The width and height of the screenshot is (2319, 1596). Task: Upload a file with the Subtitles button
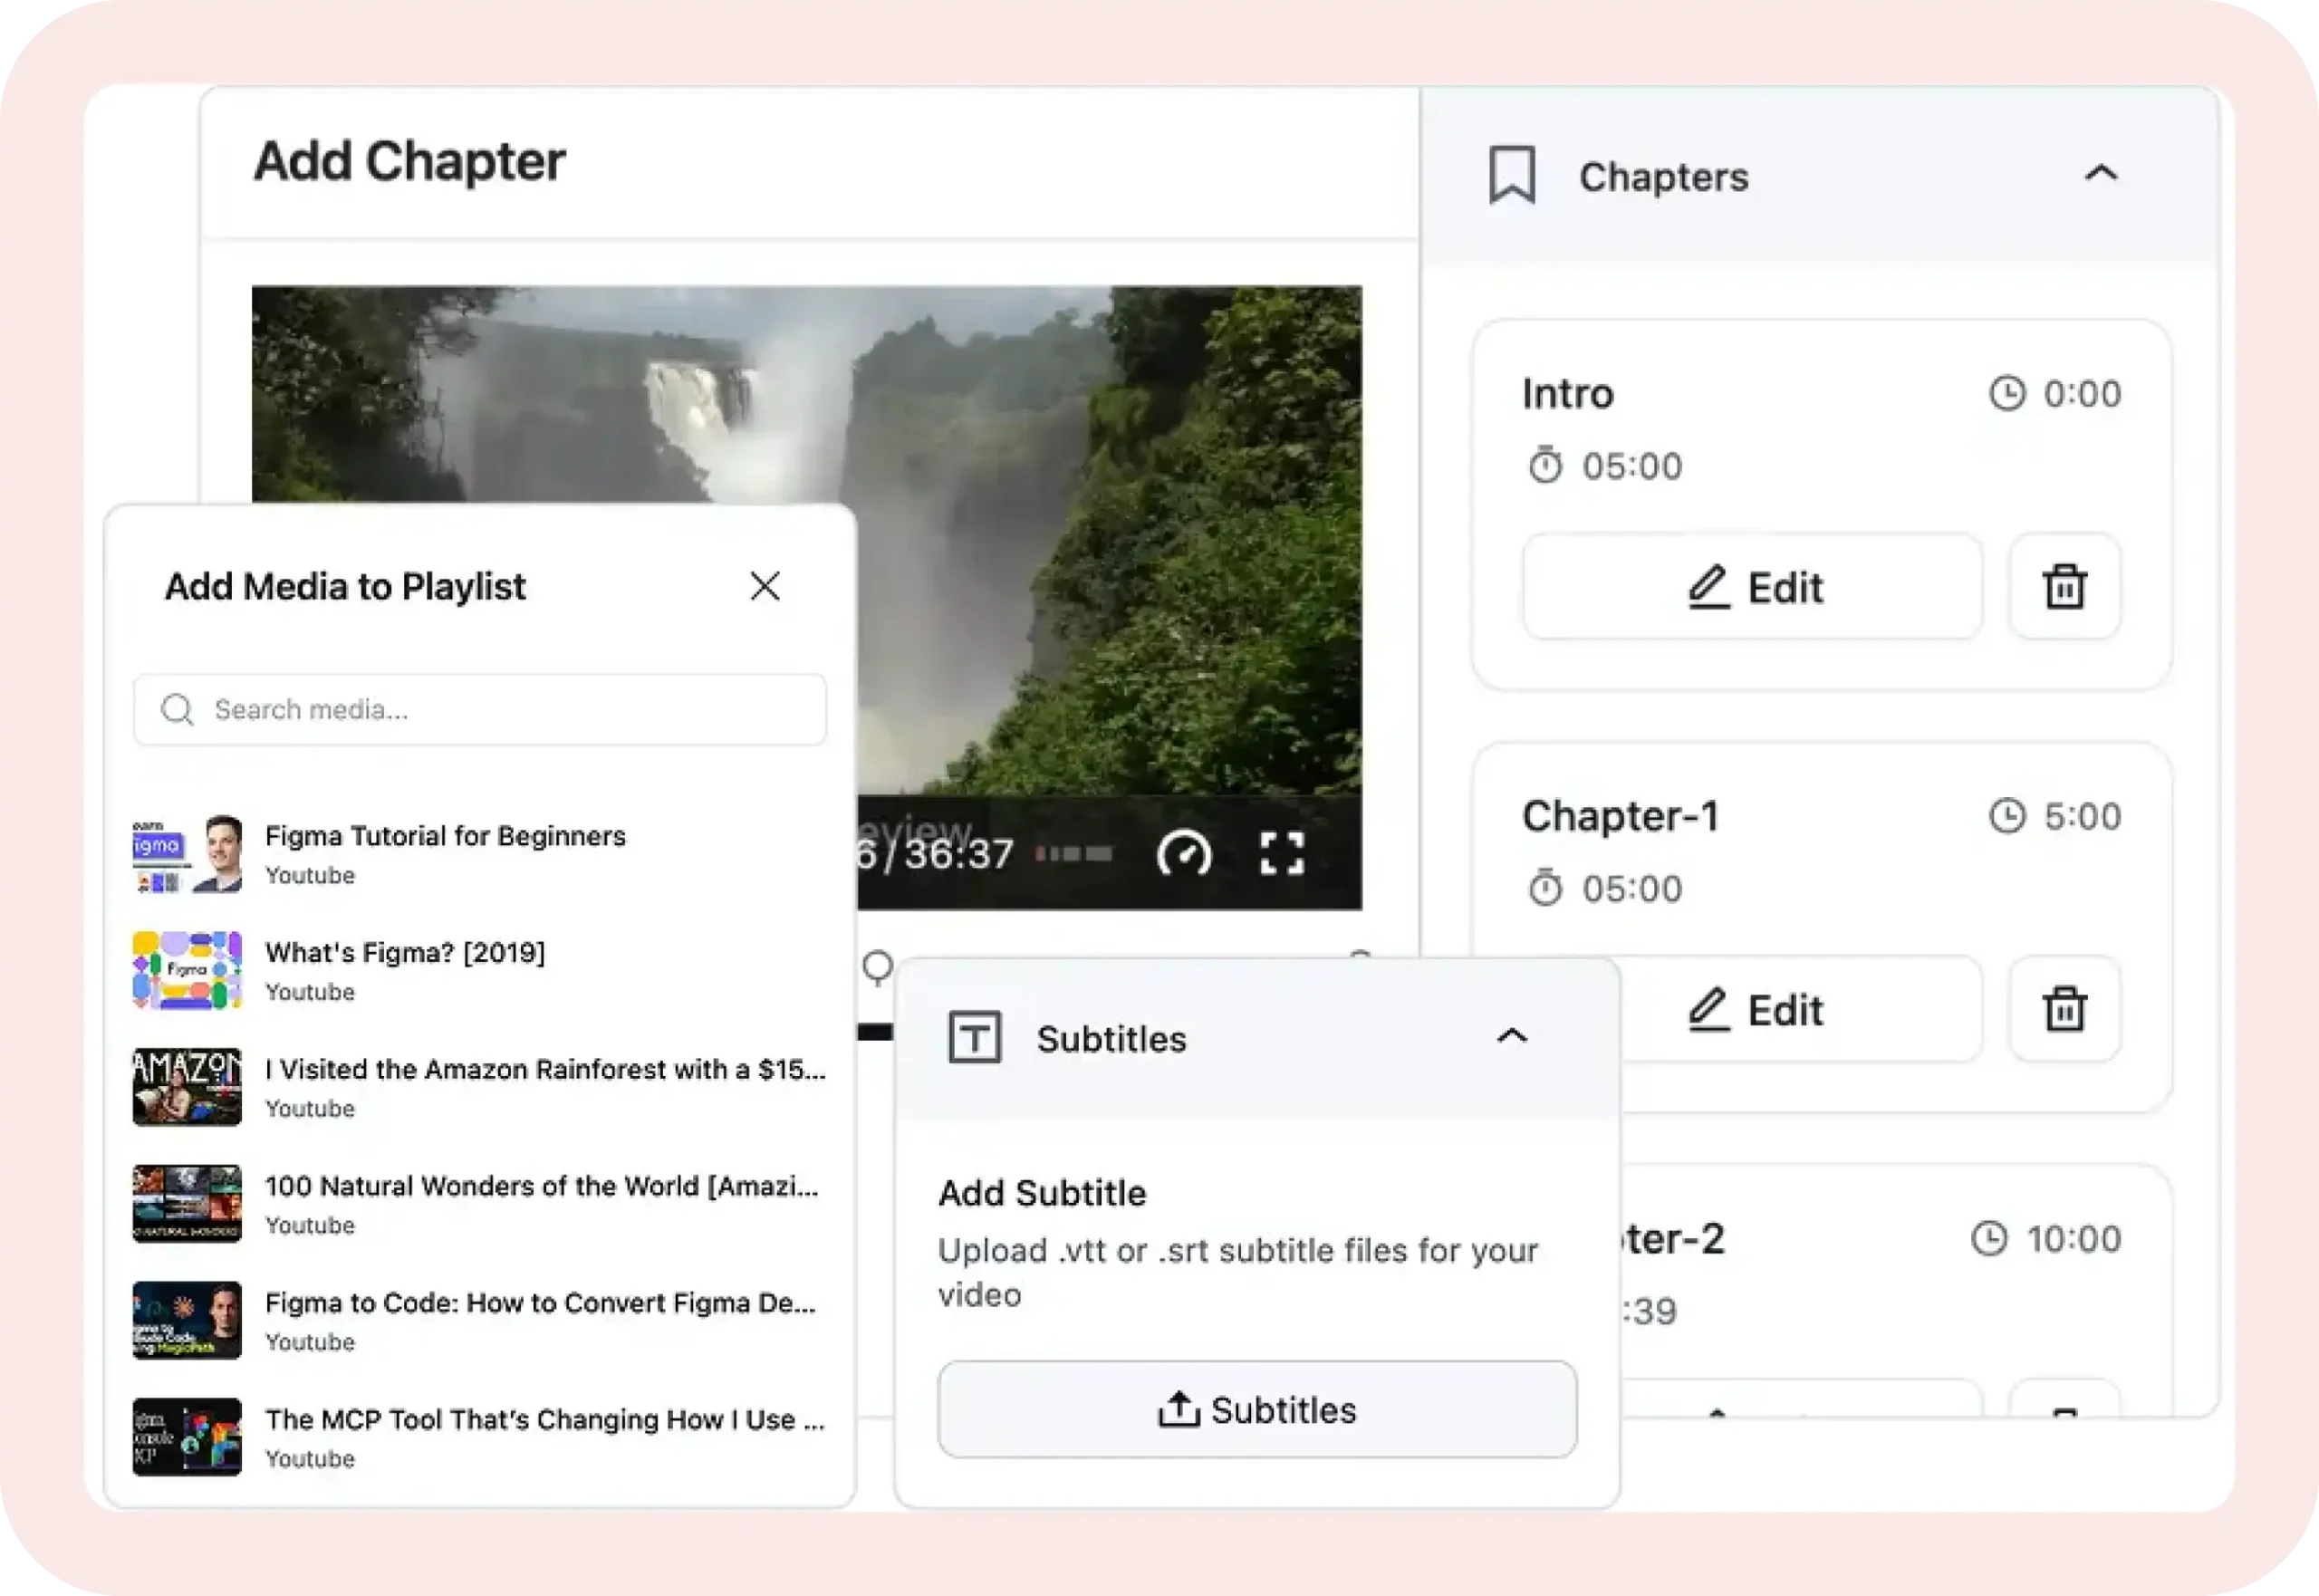point(1257,1409)
